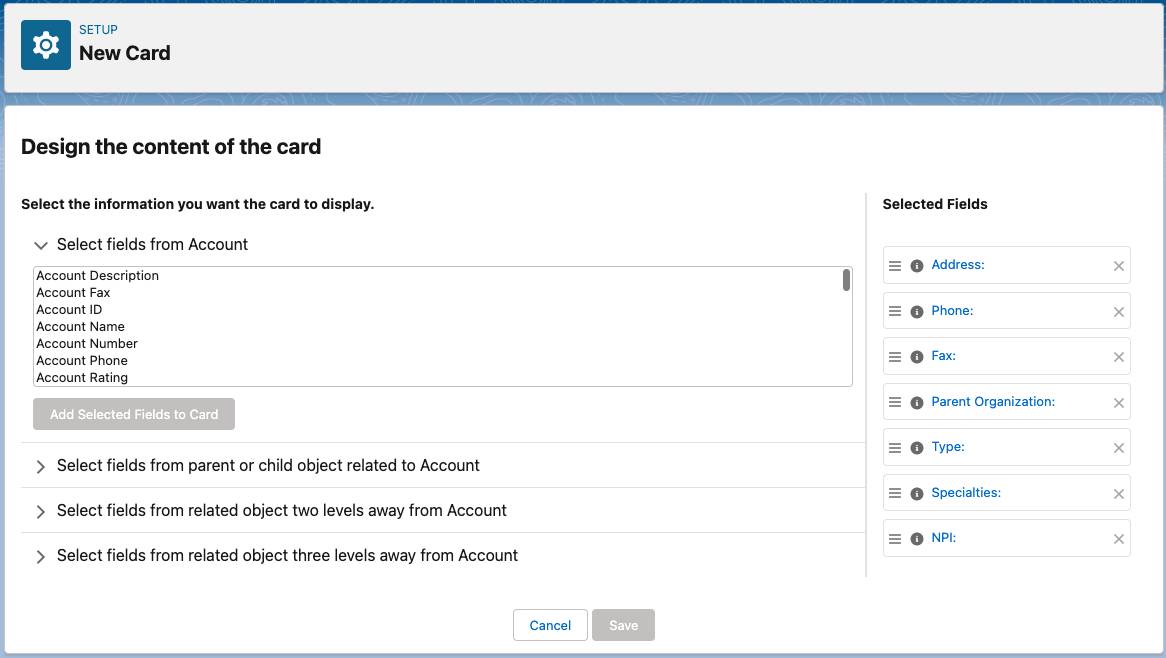The width and height of the screenshot is (1166, 658).
Task: Click the Setup gear icon in the header
Action: pos(46,44)
